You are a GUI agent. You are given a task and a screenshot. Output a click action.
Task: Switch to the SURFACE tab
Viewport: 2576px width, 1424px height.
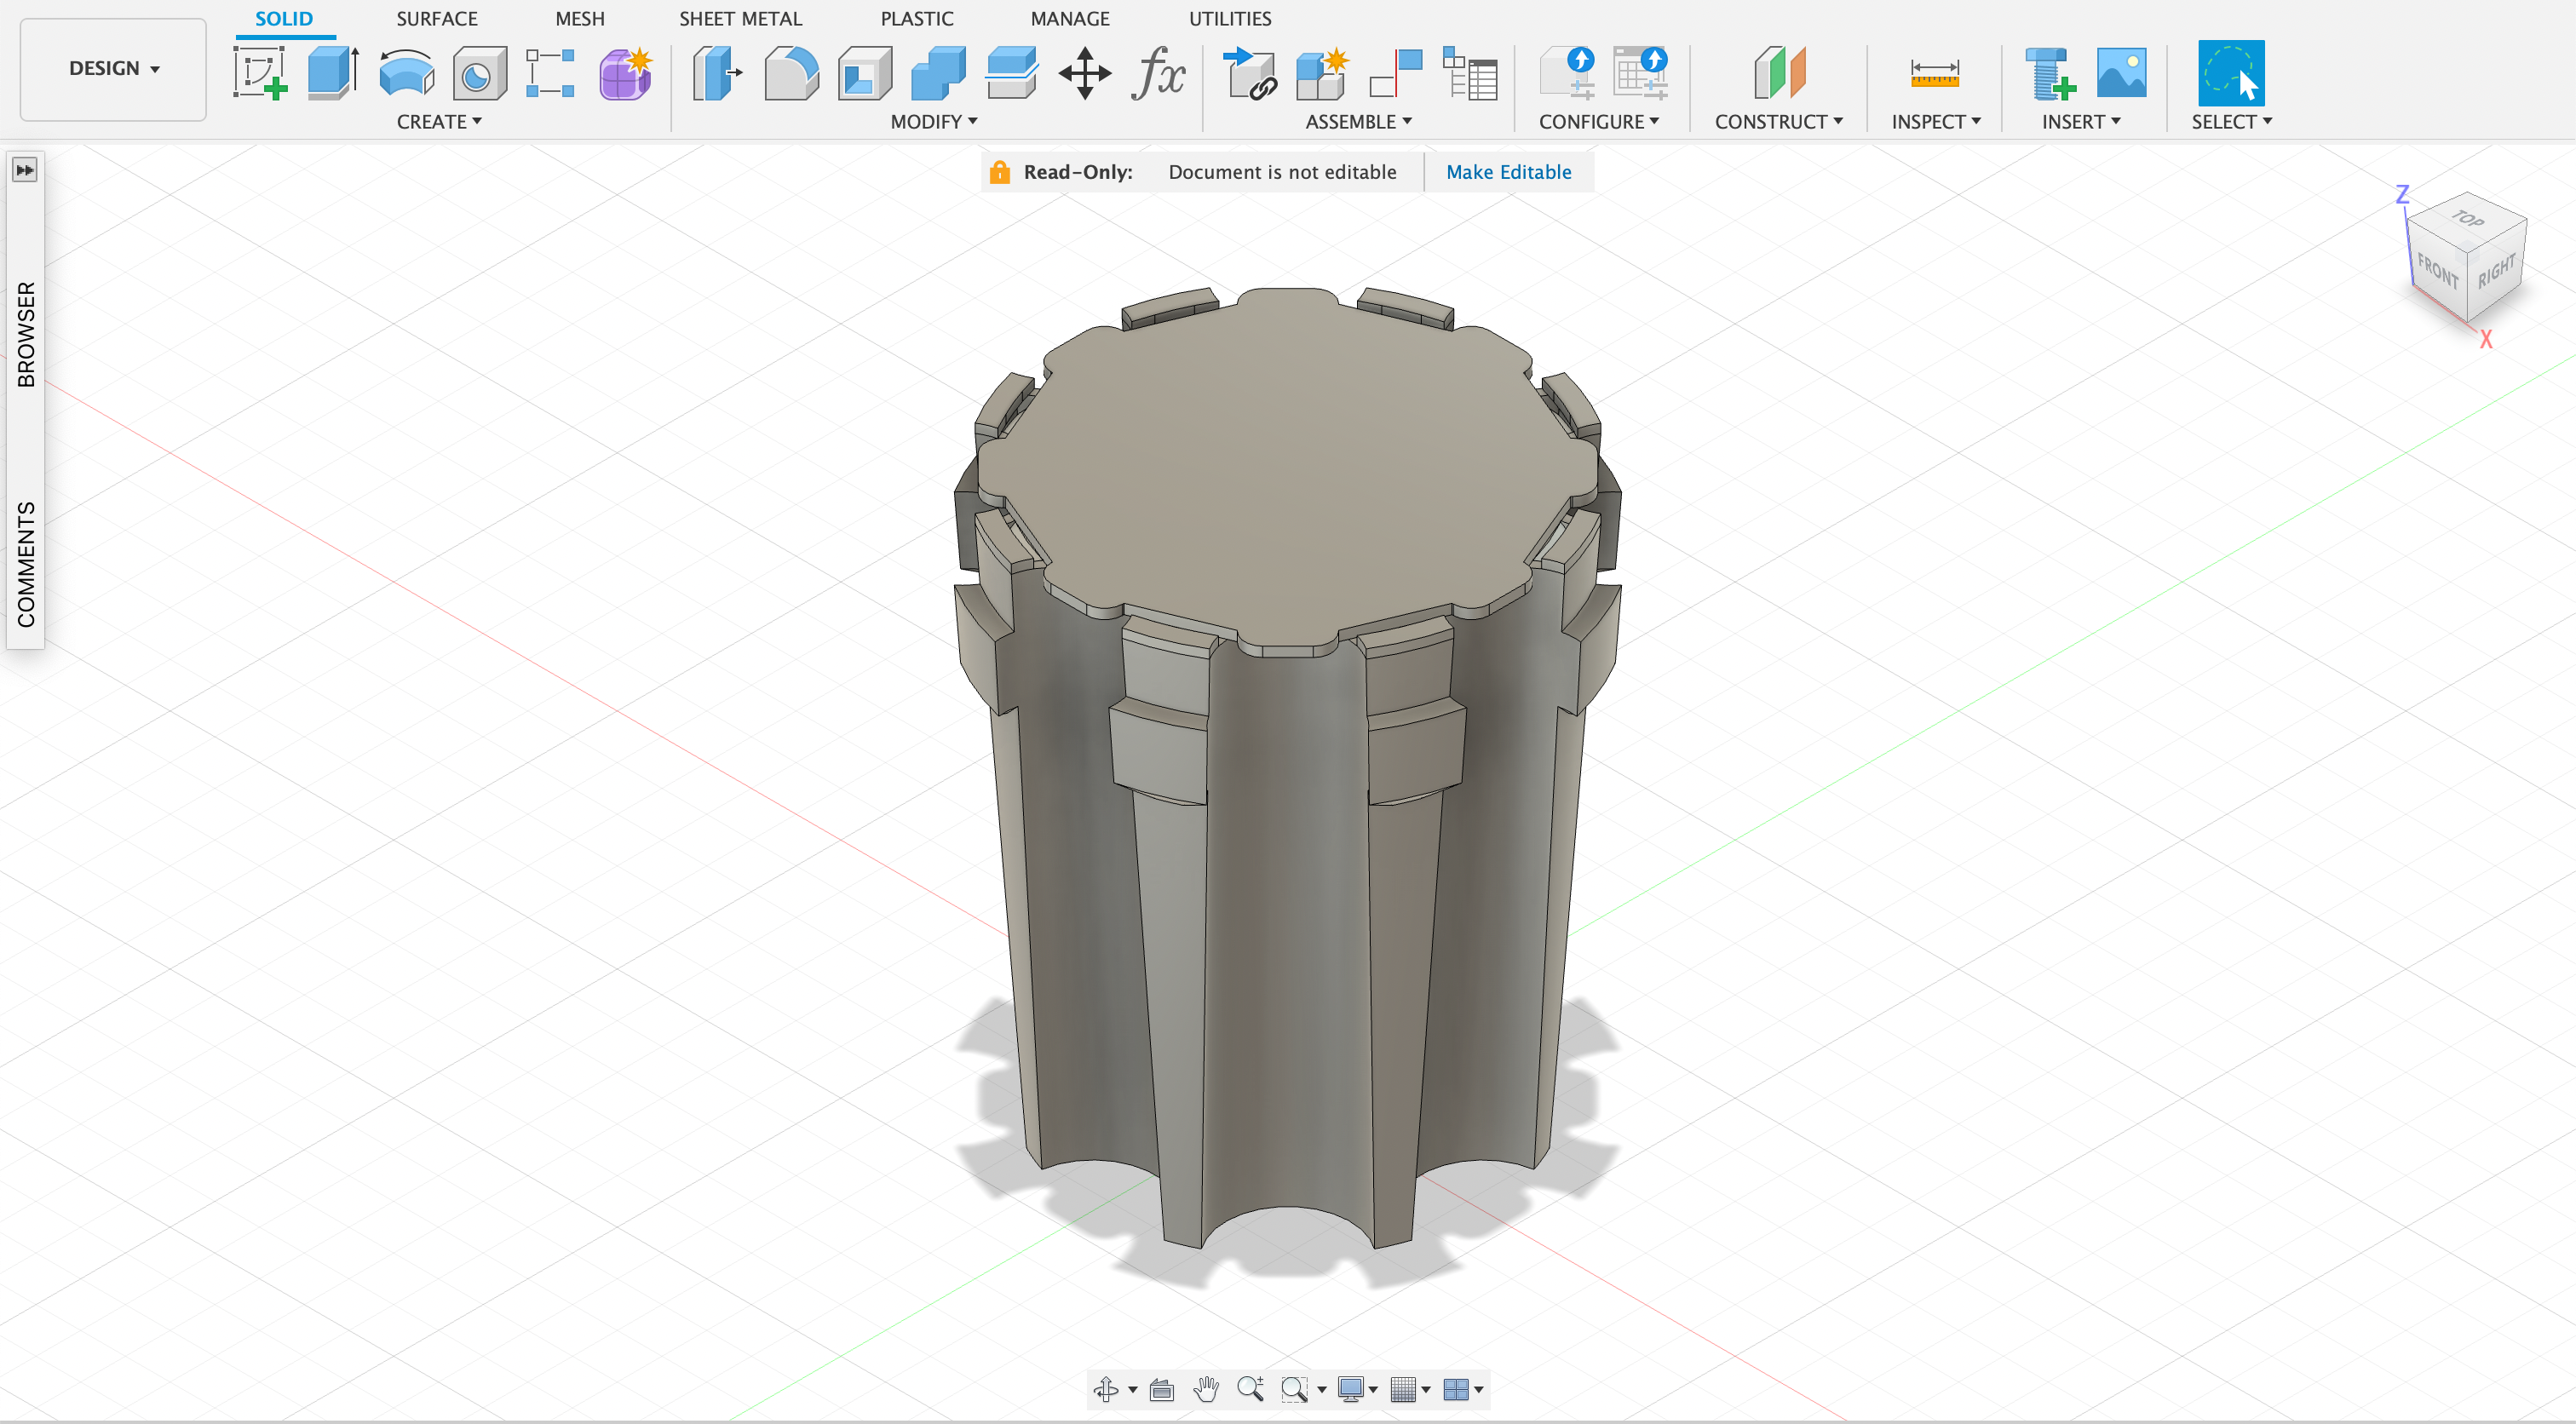437,18
